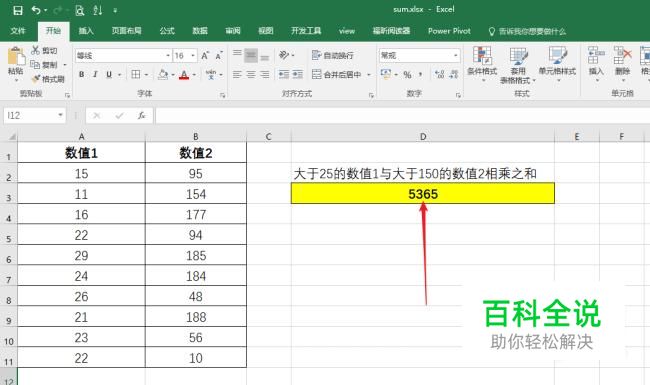Screen dimensions: 650x385
Task: Increase font size with large A icon
Action: (x=205, y=56)
